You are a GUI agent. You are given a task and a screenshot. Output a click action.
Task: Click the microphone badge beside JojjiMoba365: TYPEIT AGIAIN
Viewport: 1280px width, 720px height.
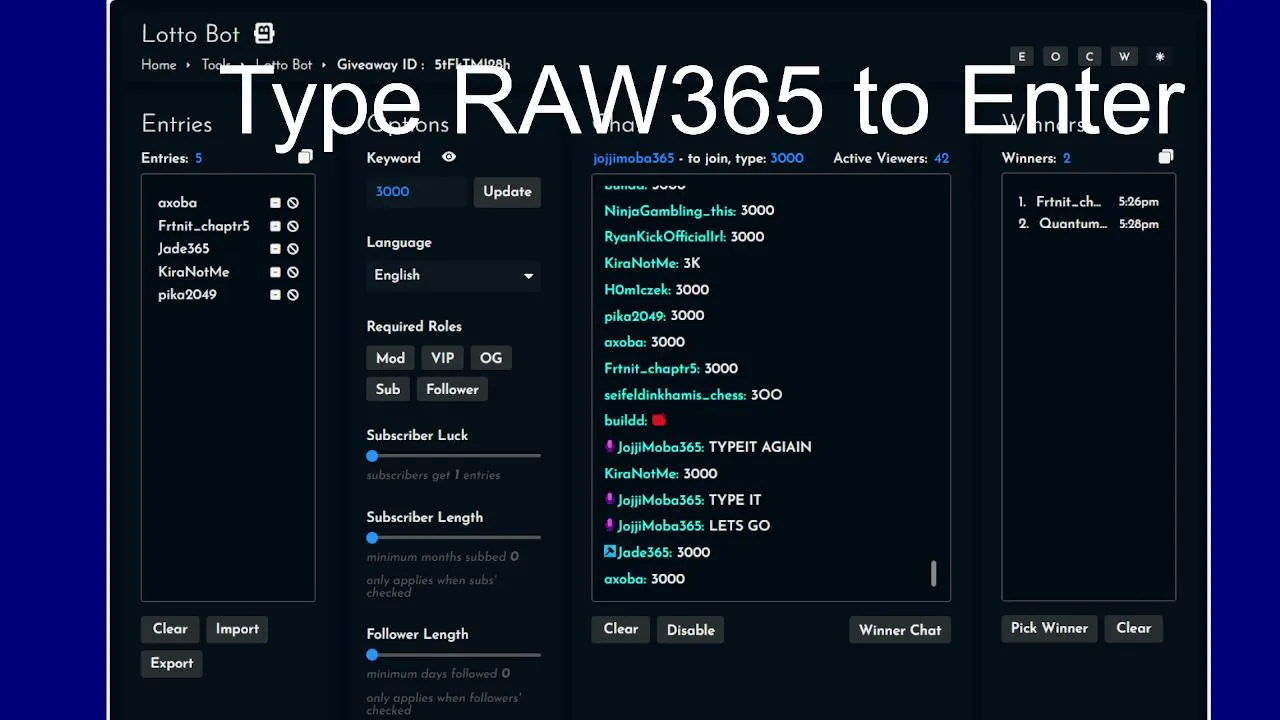610,447
